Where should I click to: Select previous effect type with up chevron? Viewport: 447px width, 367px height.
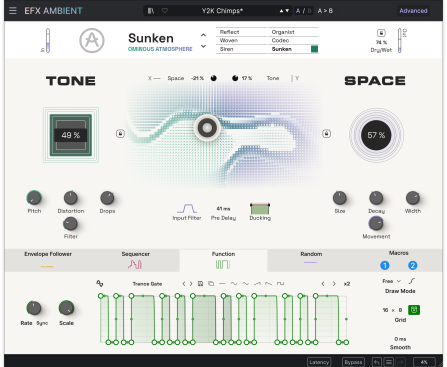(x=203, y=35)
